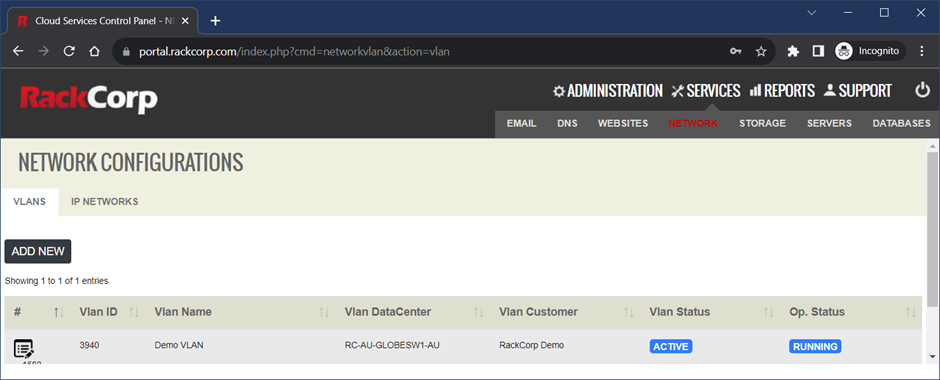This screenshot has height=380, width=940.
Task: Sort table by Op. Status arrows
Action: 911,312
